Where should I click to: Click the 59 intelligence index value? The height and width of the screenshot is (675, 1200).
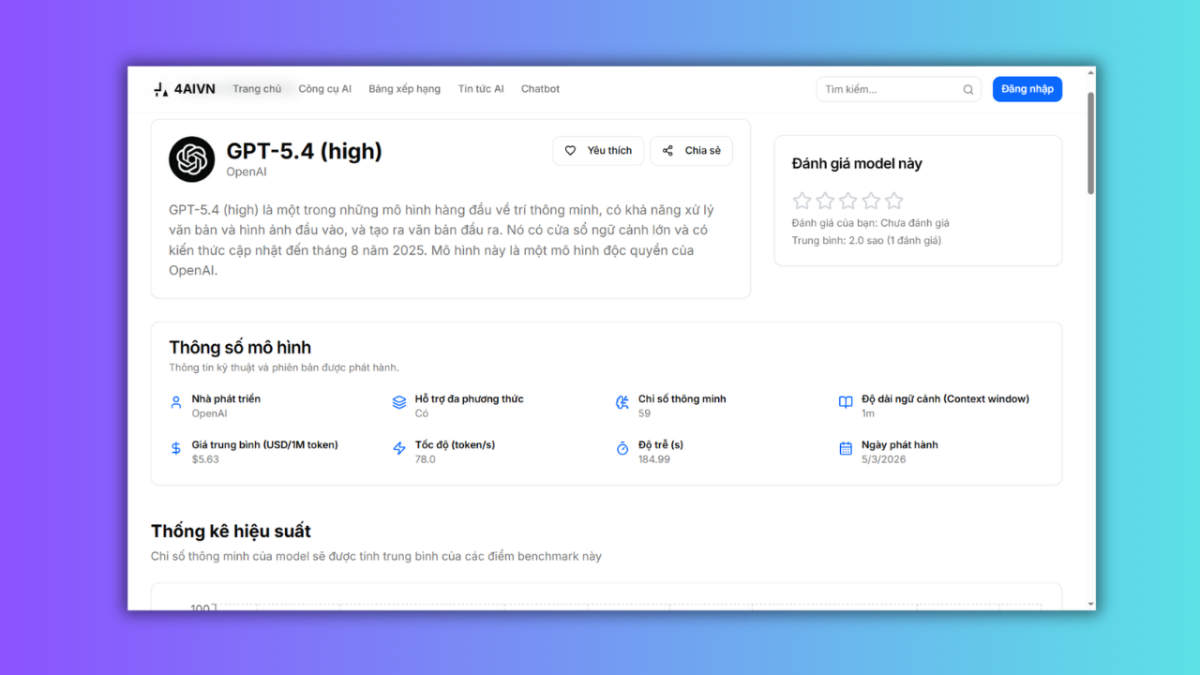(x=644, y=413)
